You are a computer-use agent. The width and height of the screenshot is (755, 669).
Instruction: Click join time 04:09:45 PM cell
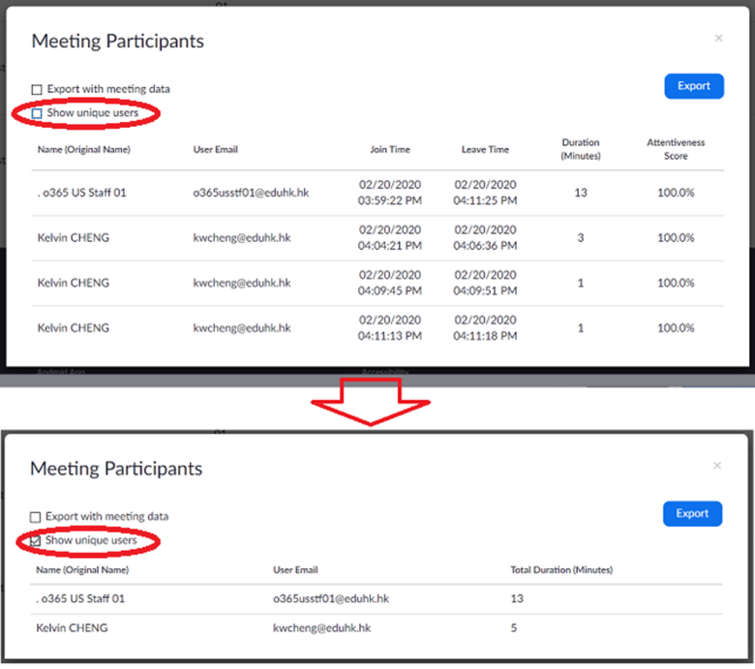pyautogui.click(x=390, y=283)
